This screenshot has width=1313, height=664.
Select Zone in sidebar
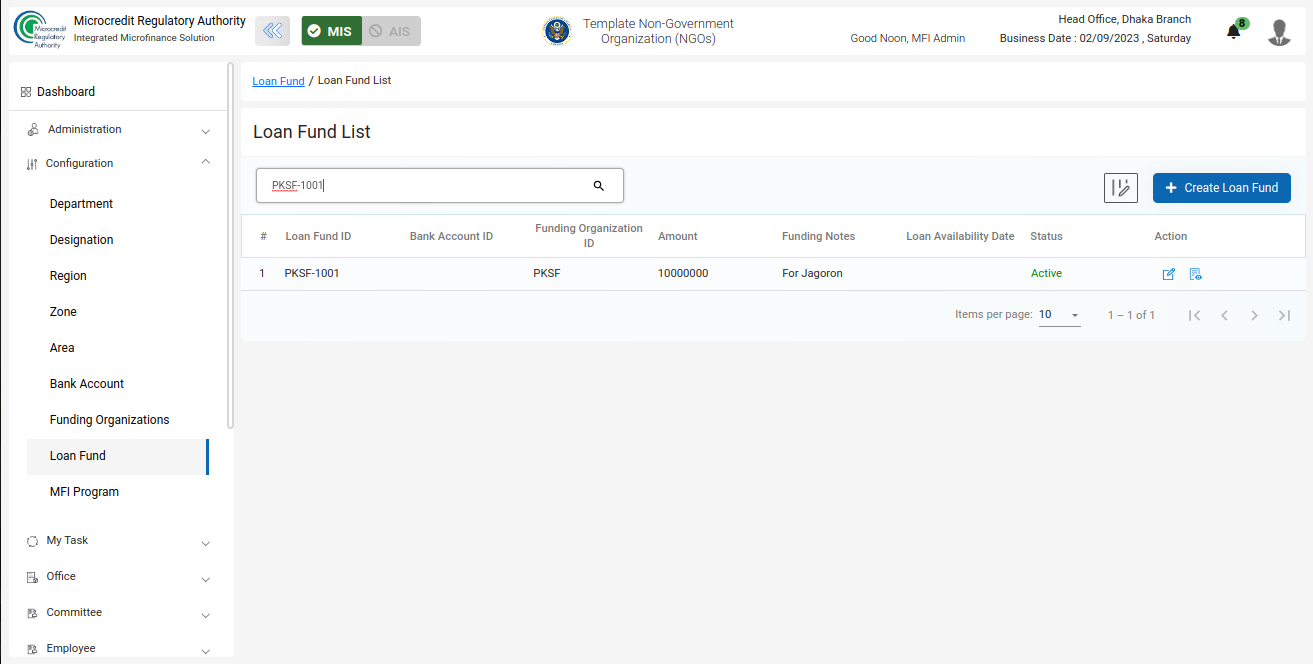(x=63, y=312)
